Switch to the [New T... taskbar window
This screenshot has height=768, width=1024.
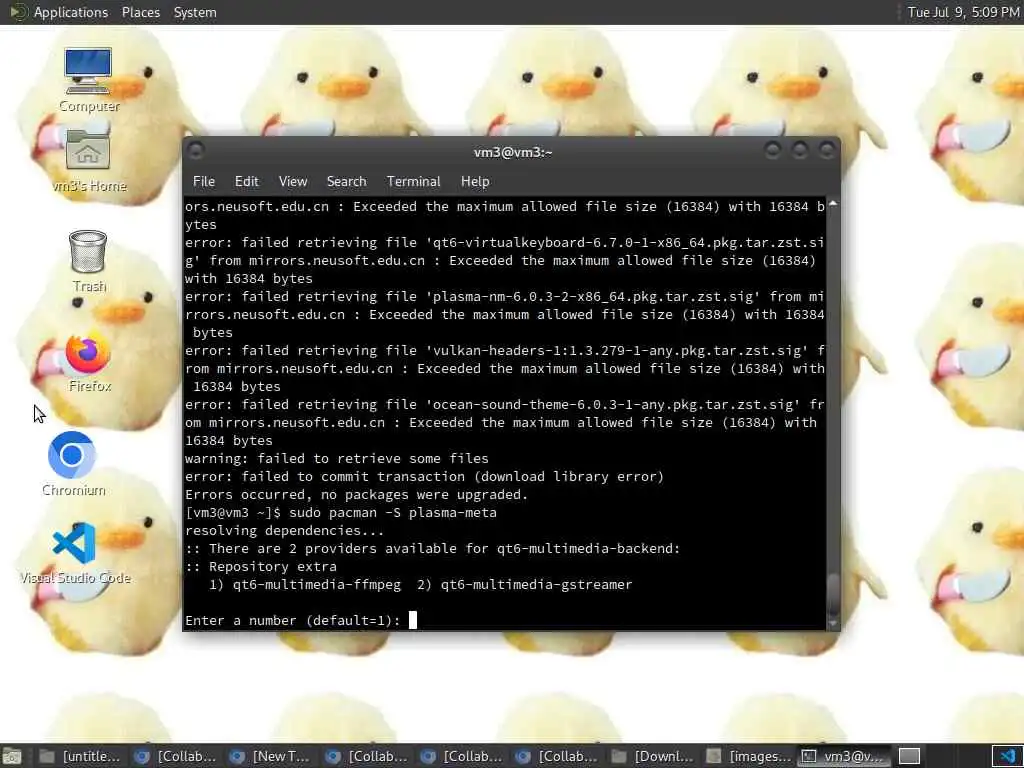[270, 756]
